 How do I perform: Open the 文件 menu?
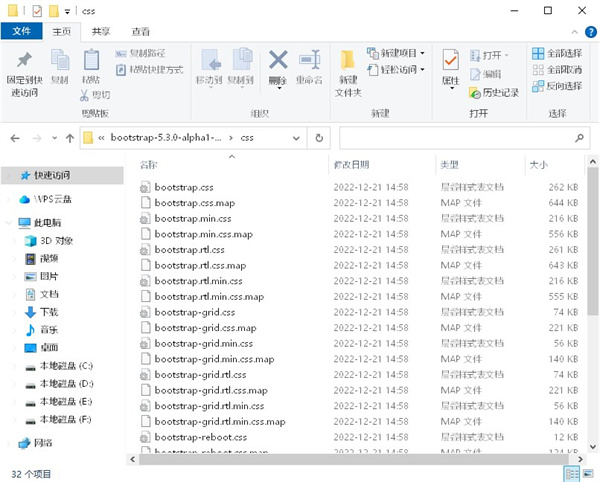click(21, 32)
